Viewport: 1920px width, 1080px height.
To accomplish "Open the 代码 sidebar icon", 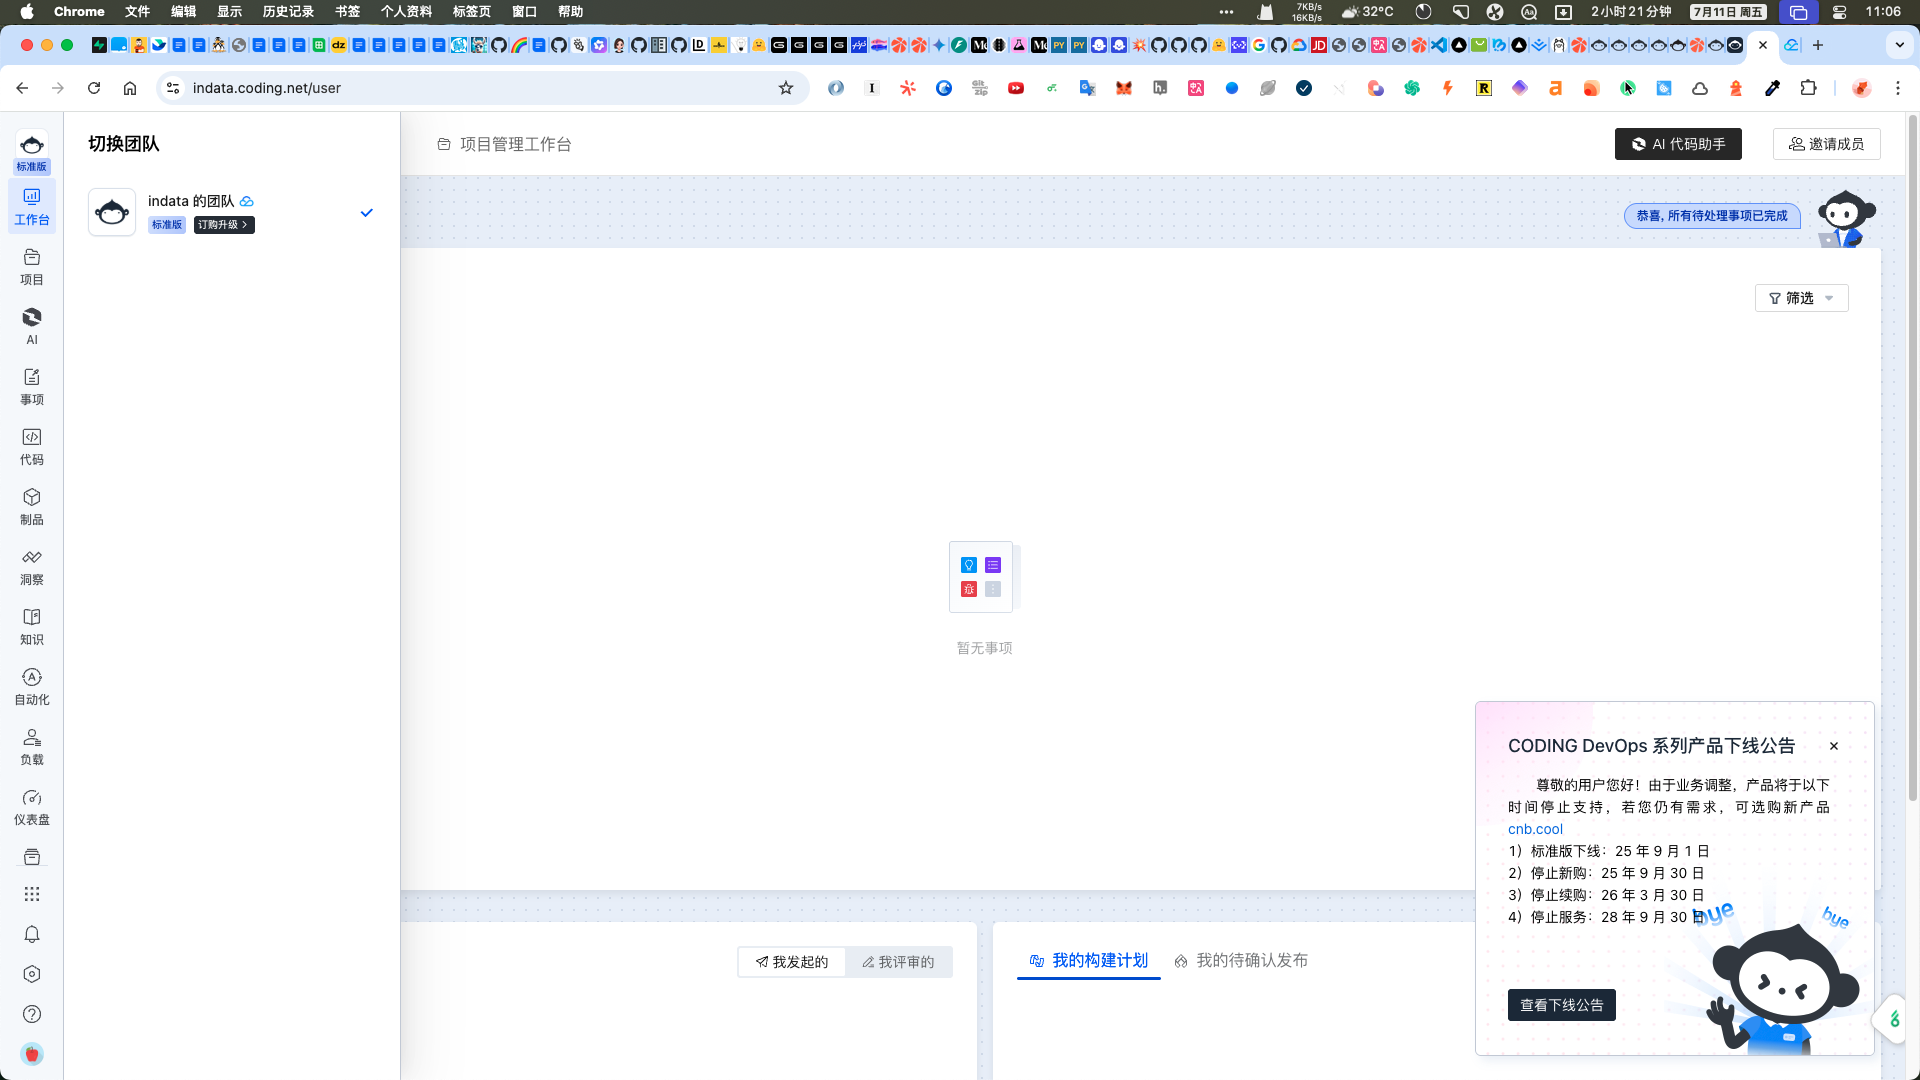I will point(32,447).
